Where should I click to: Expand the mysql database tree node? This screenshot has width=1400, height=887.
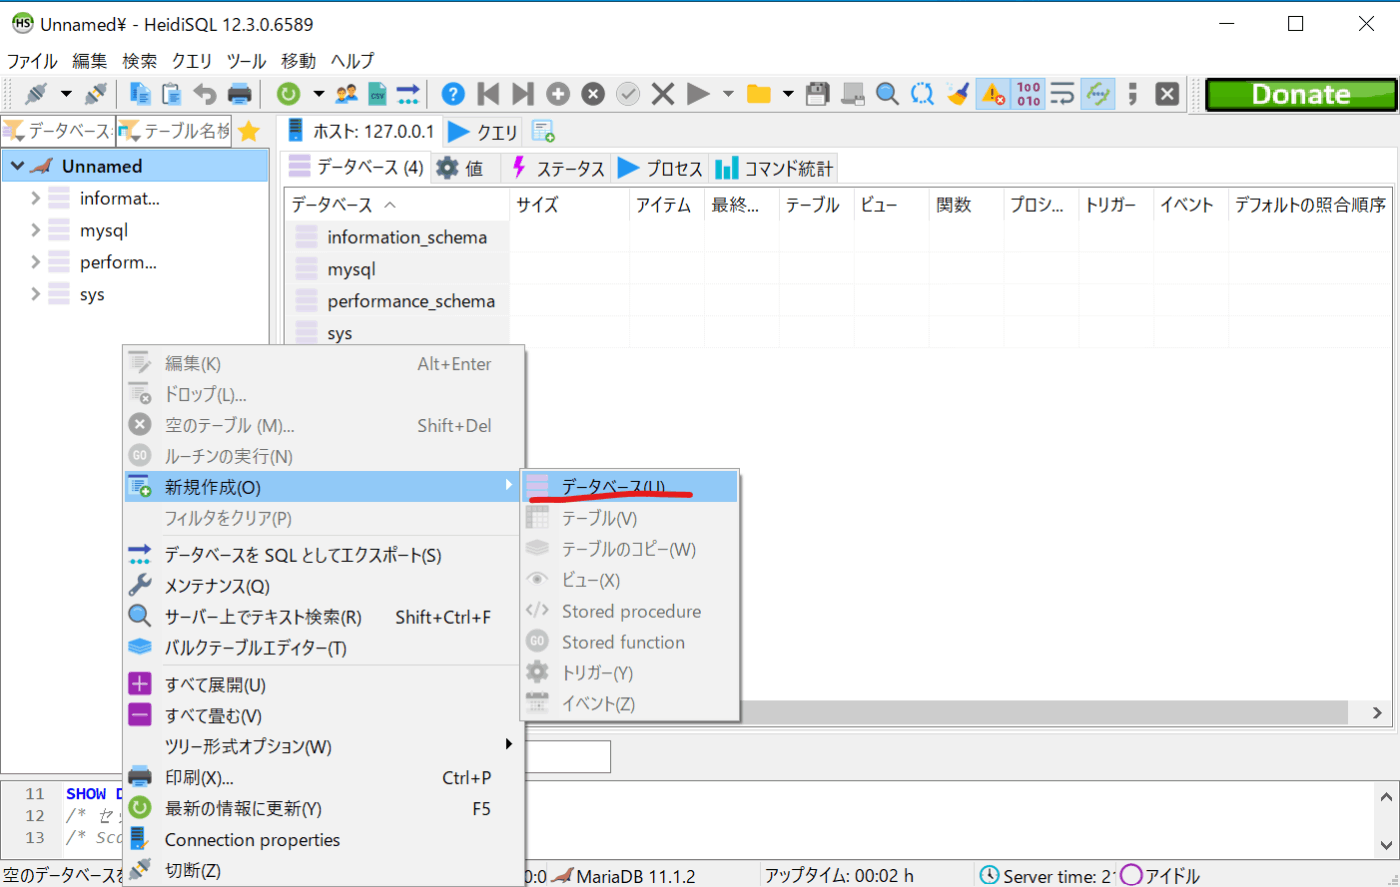point(36,230)
